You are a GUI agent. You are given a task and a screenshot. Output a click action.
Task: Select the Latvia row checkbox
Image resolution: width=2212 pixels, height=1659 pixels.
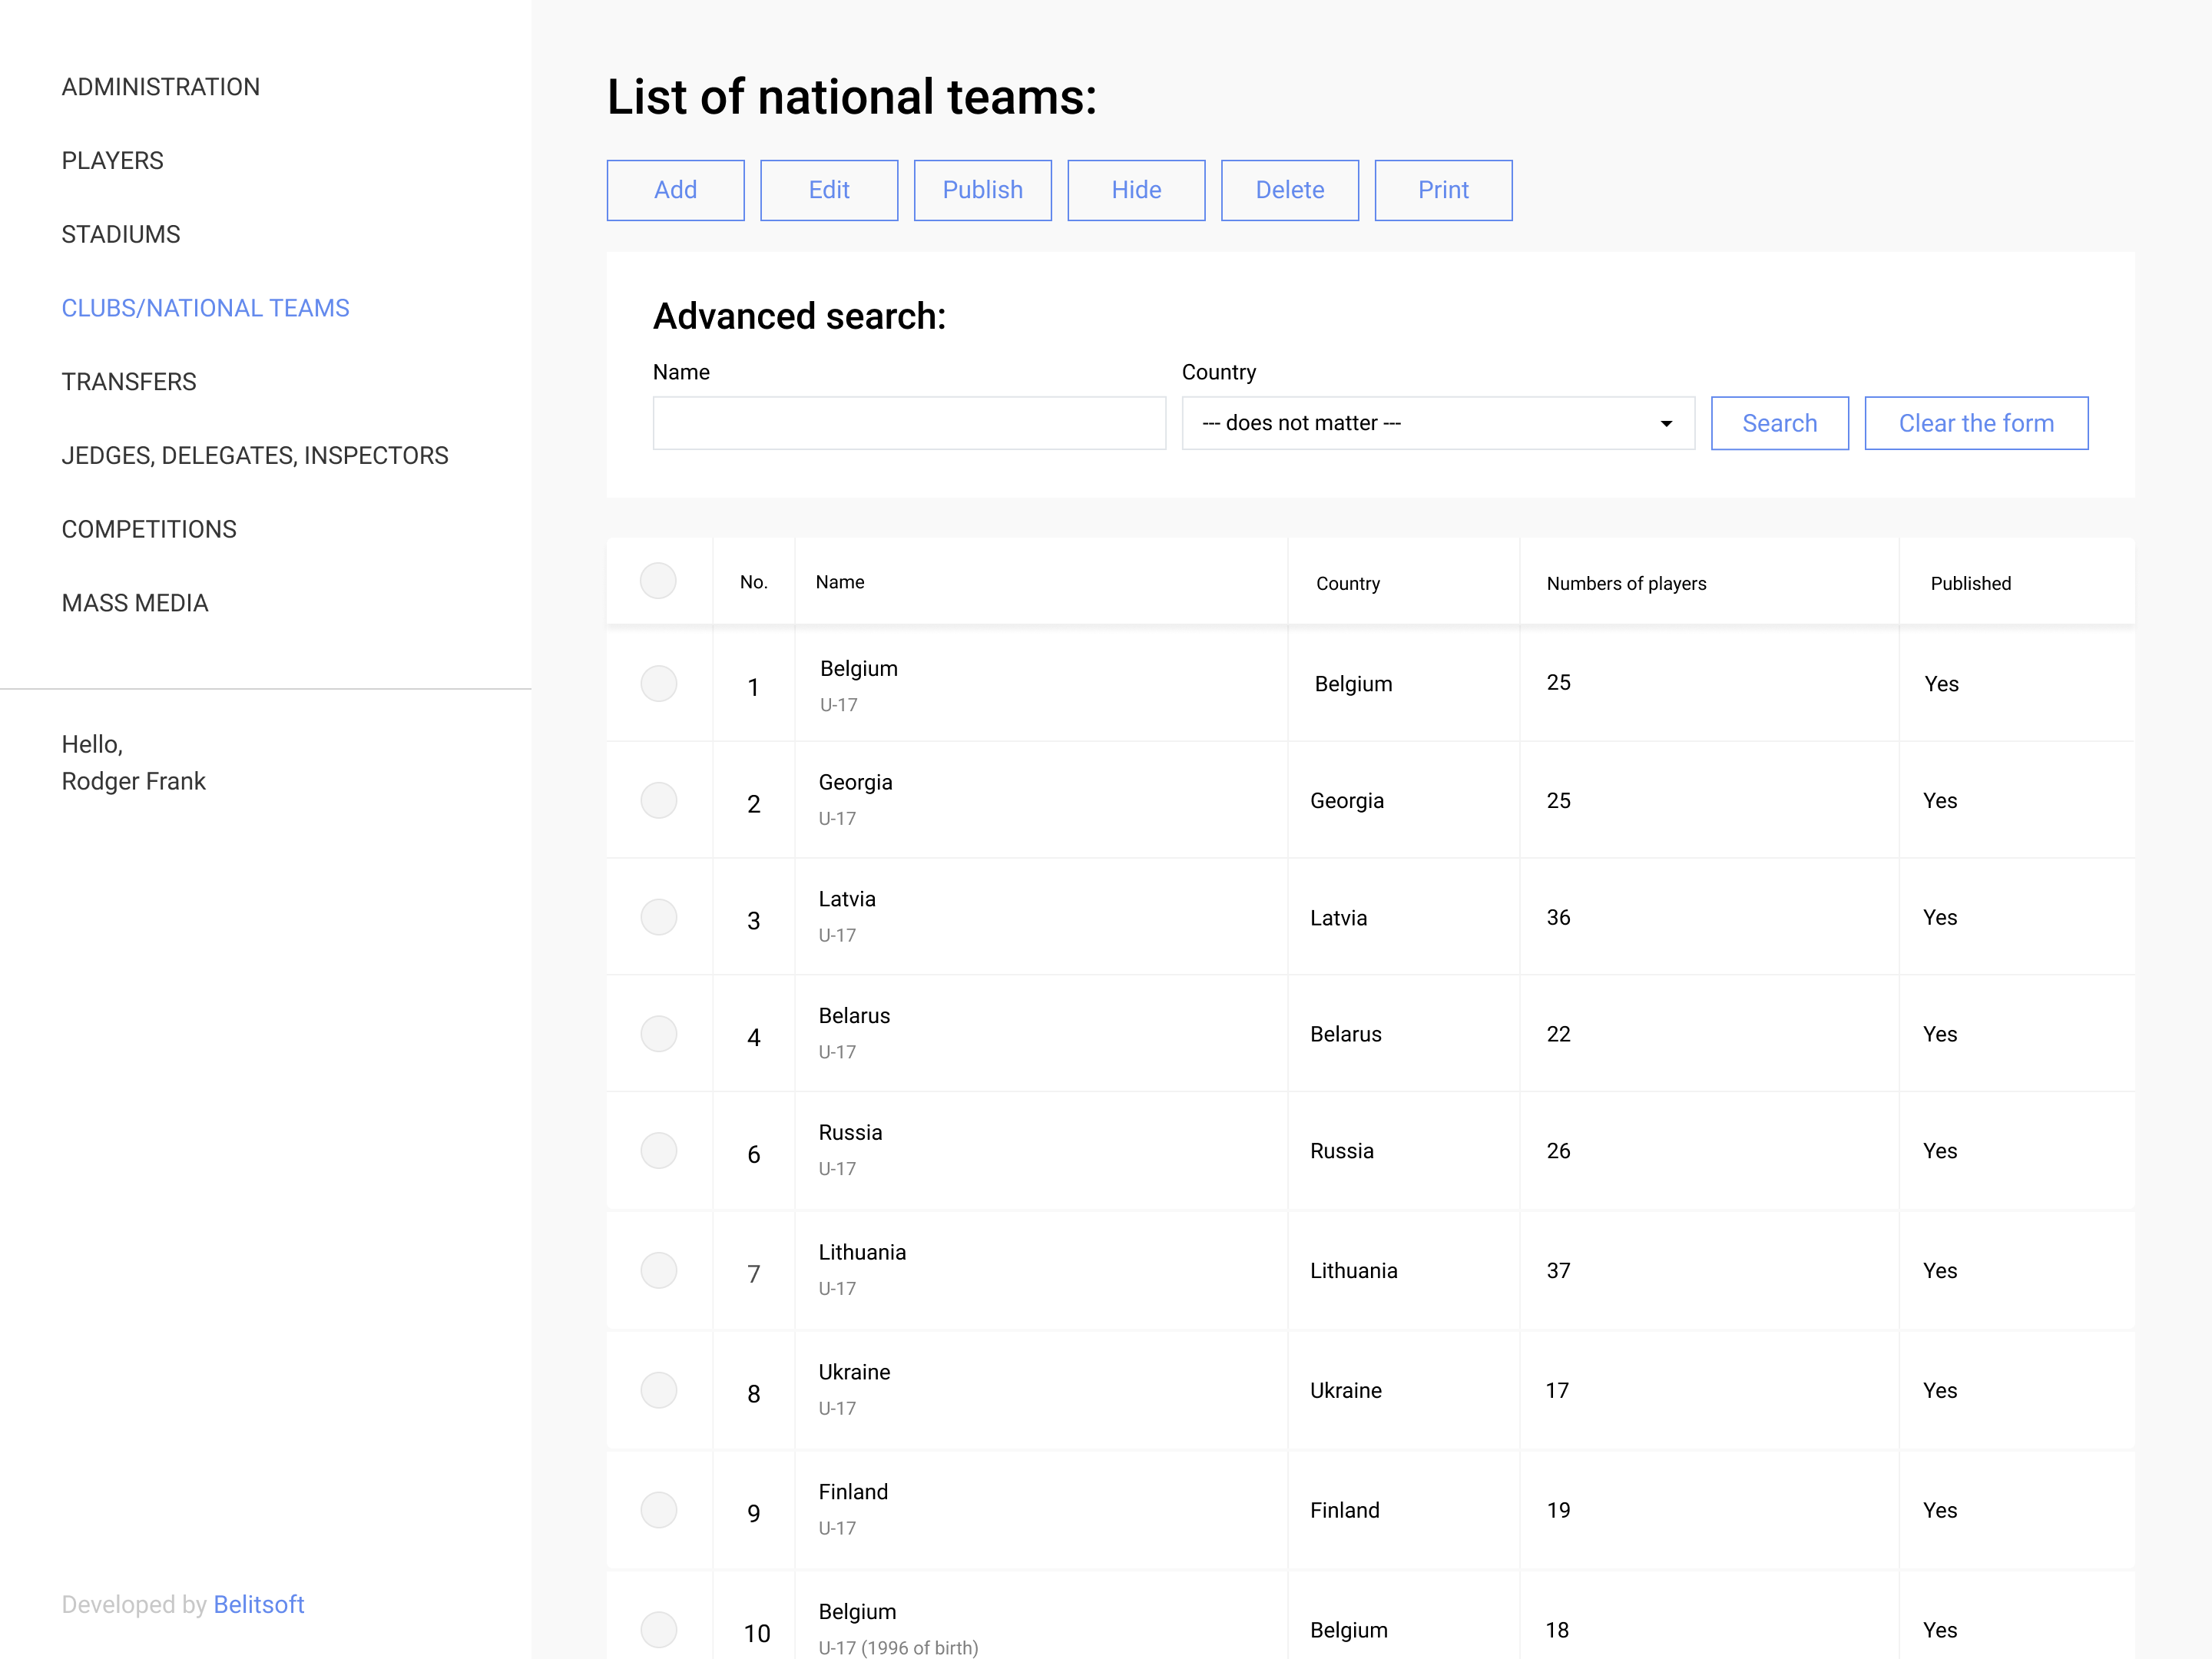pyautogui.click(x=659, y=917)
